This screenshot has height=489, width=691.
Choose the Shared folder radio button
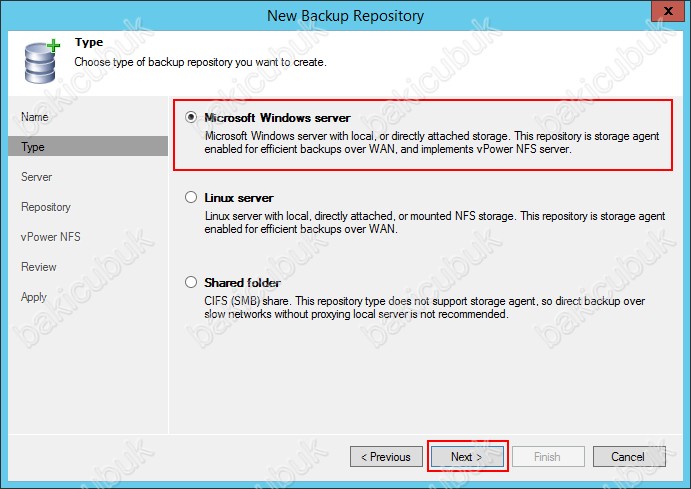tap(191, 282)
